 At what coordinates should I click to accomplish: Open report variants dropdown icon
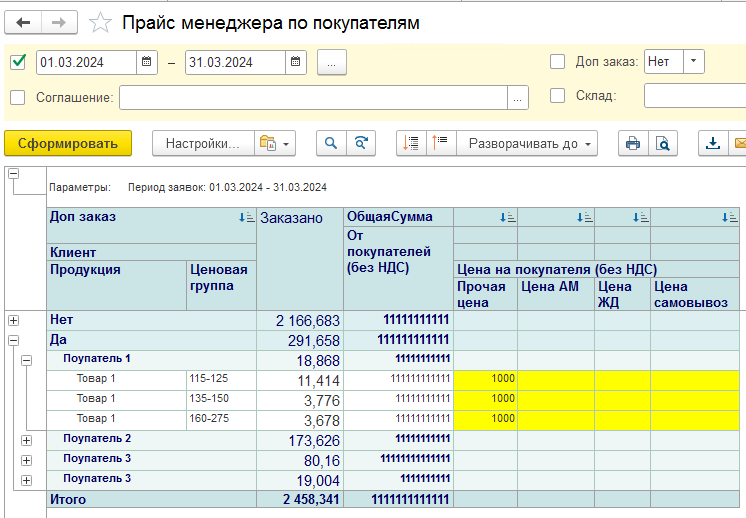point(275,143)
